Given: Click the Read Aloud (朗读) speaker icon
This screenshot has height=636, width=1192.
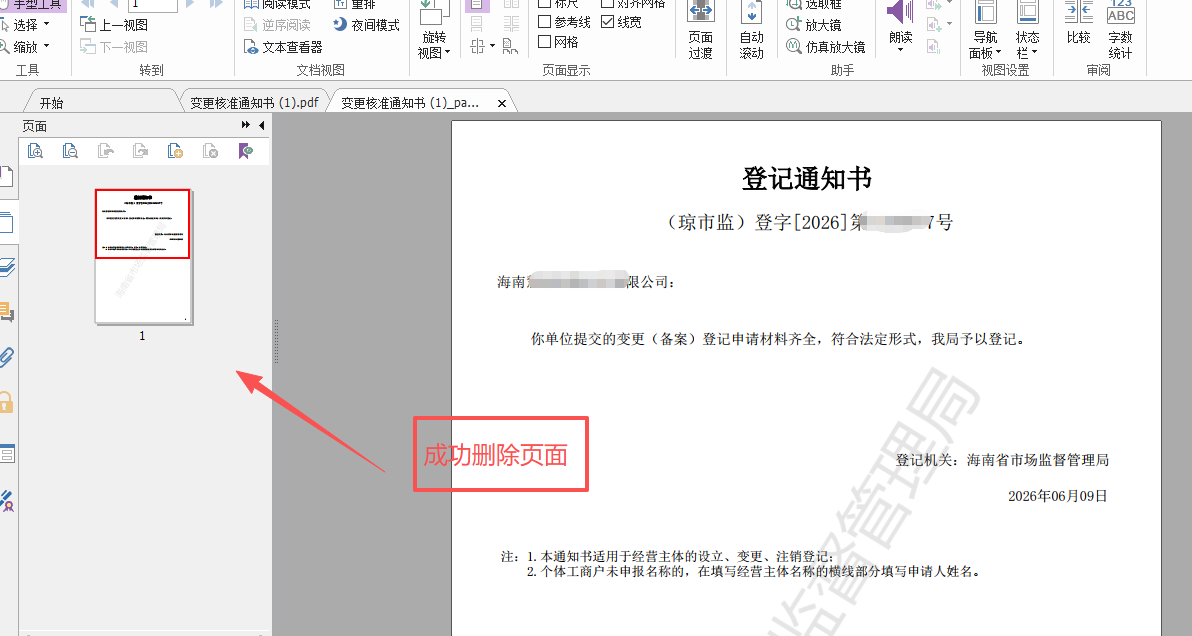Looking at the screenshot, I should tap(900, 13).
